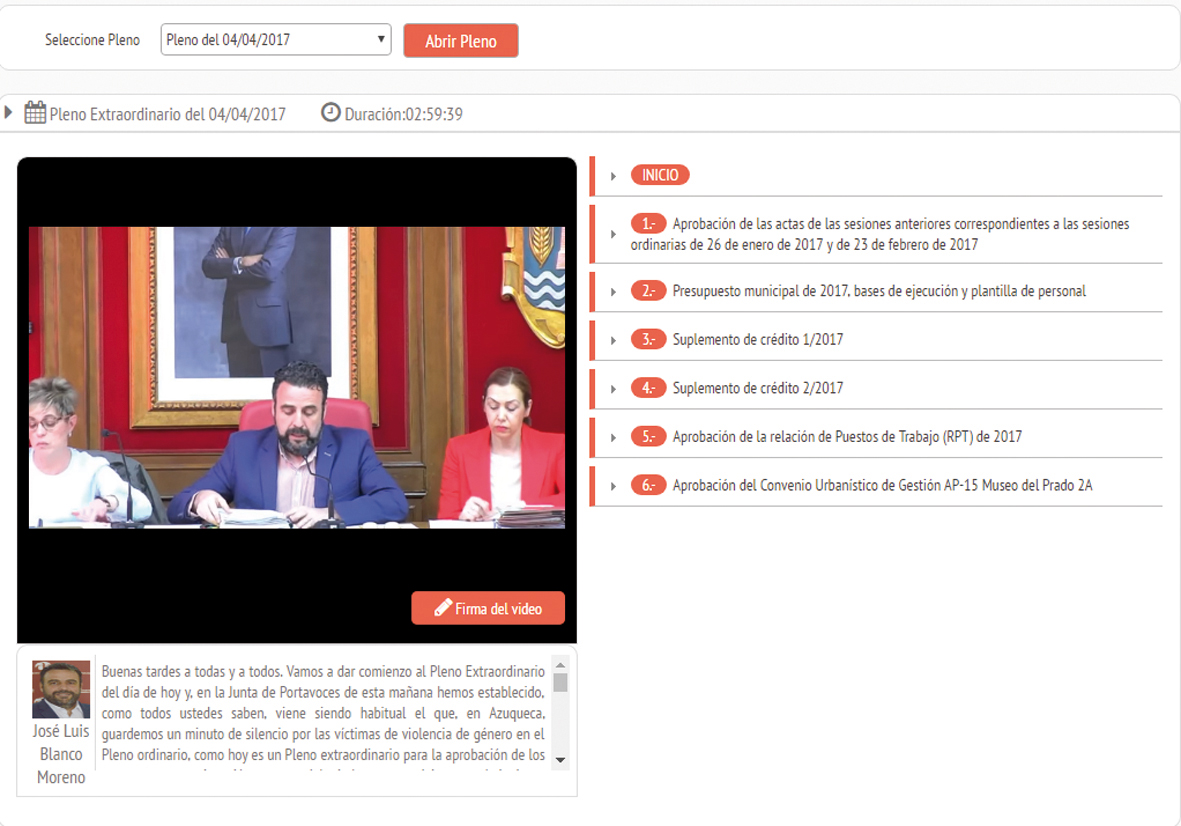Click the red number 6 badge
Image resolution: width=1181 pixels, height=826 pixels.
pyautogui.click(x=648, y=486)
